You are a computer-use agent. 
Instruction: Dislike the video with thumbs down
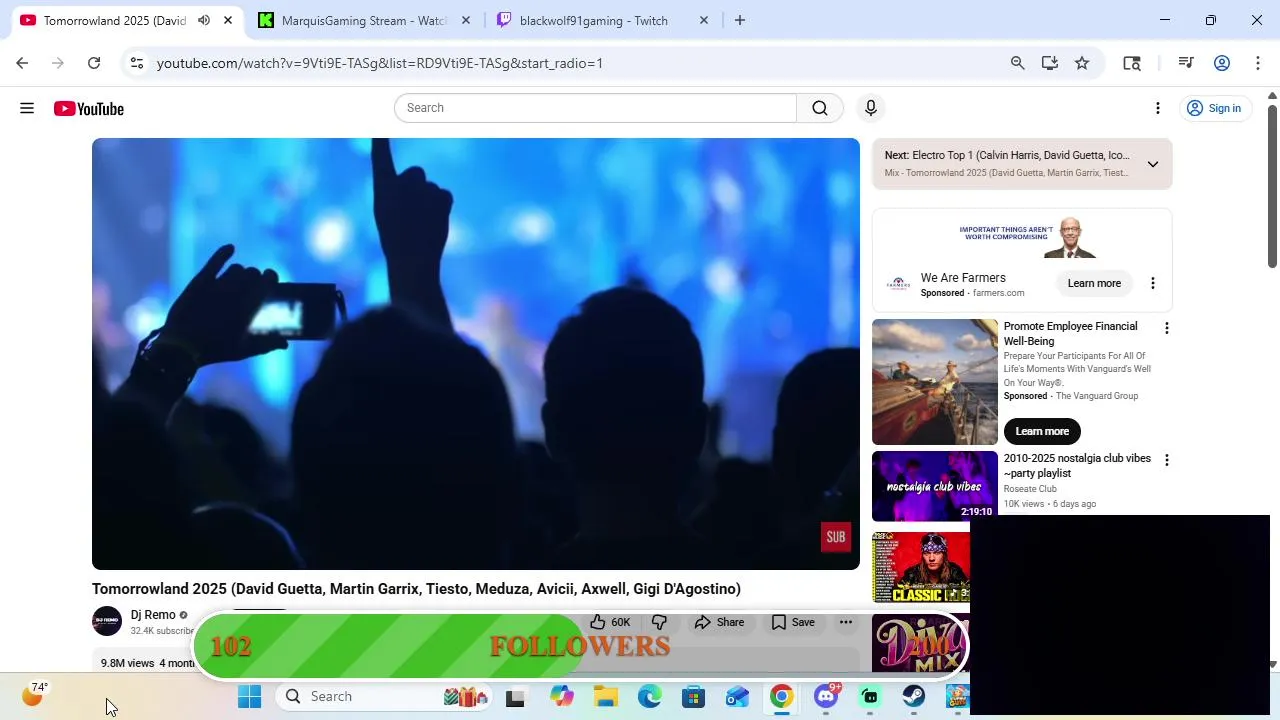tap(659, 622)
